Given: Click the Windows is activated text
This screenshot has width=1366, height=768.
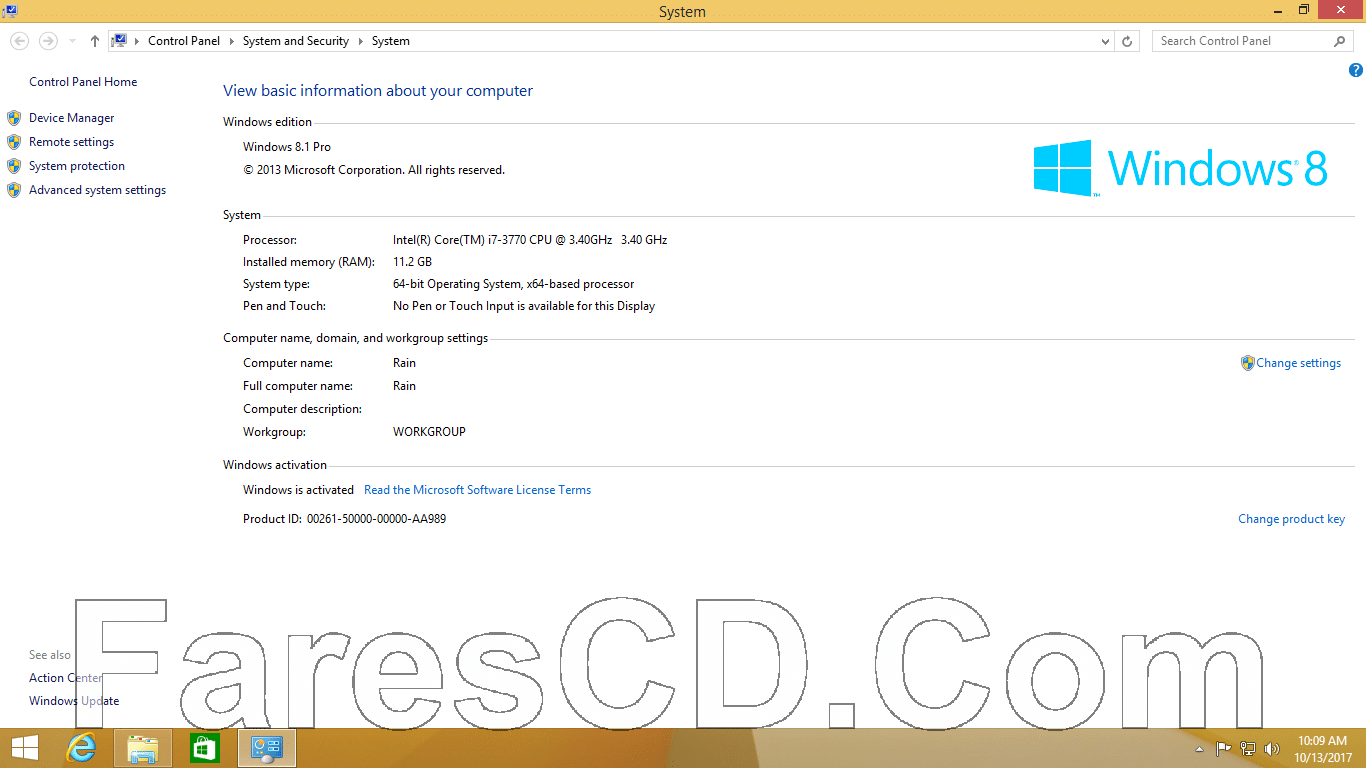Looking at the screenshot, I should click(298, 490).
